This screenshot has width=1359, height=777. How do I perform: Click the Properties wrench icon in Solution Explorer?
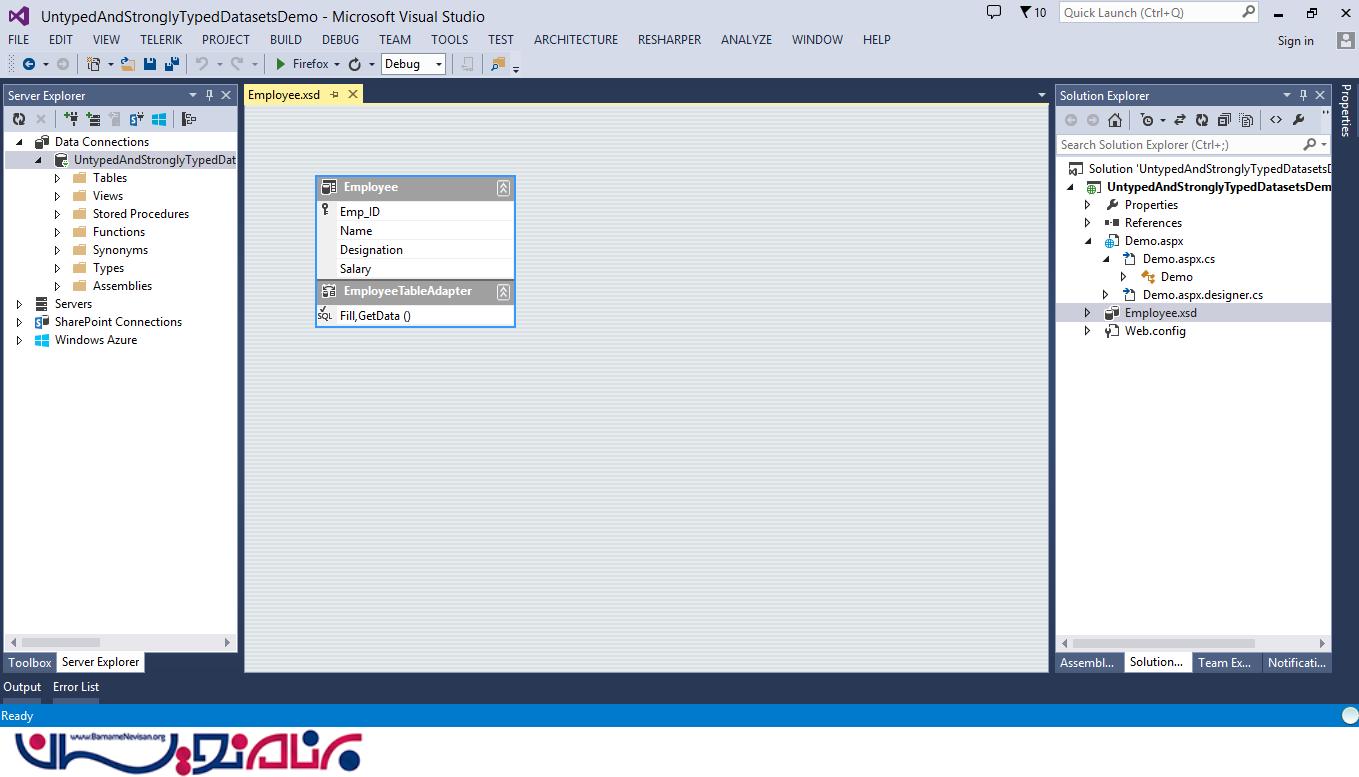coord(1298,120)
